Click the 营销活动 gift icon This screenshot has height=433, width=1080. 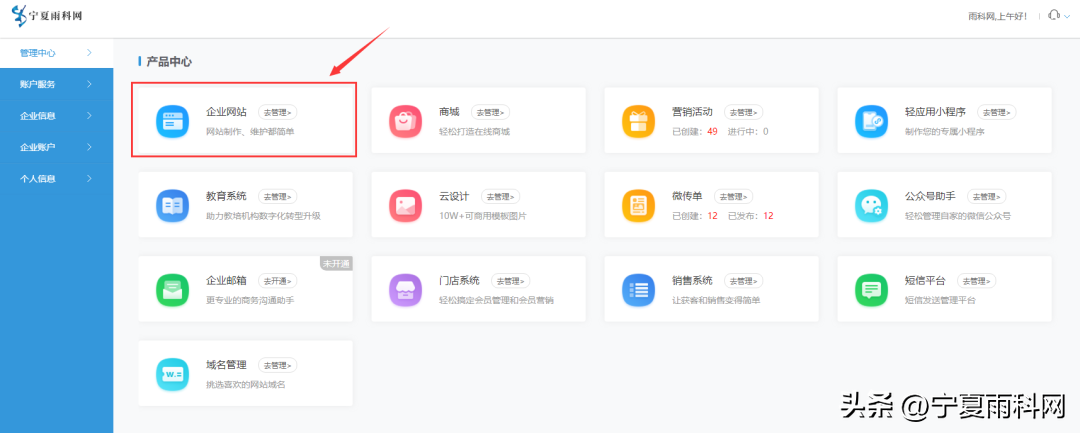(636, 121)
